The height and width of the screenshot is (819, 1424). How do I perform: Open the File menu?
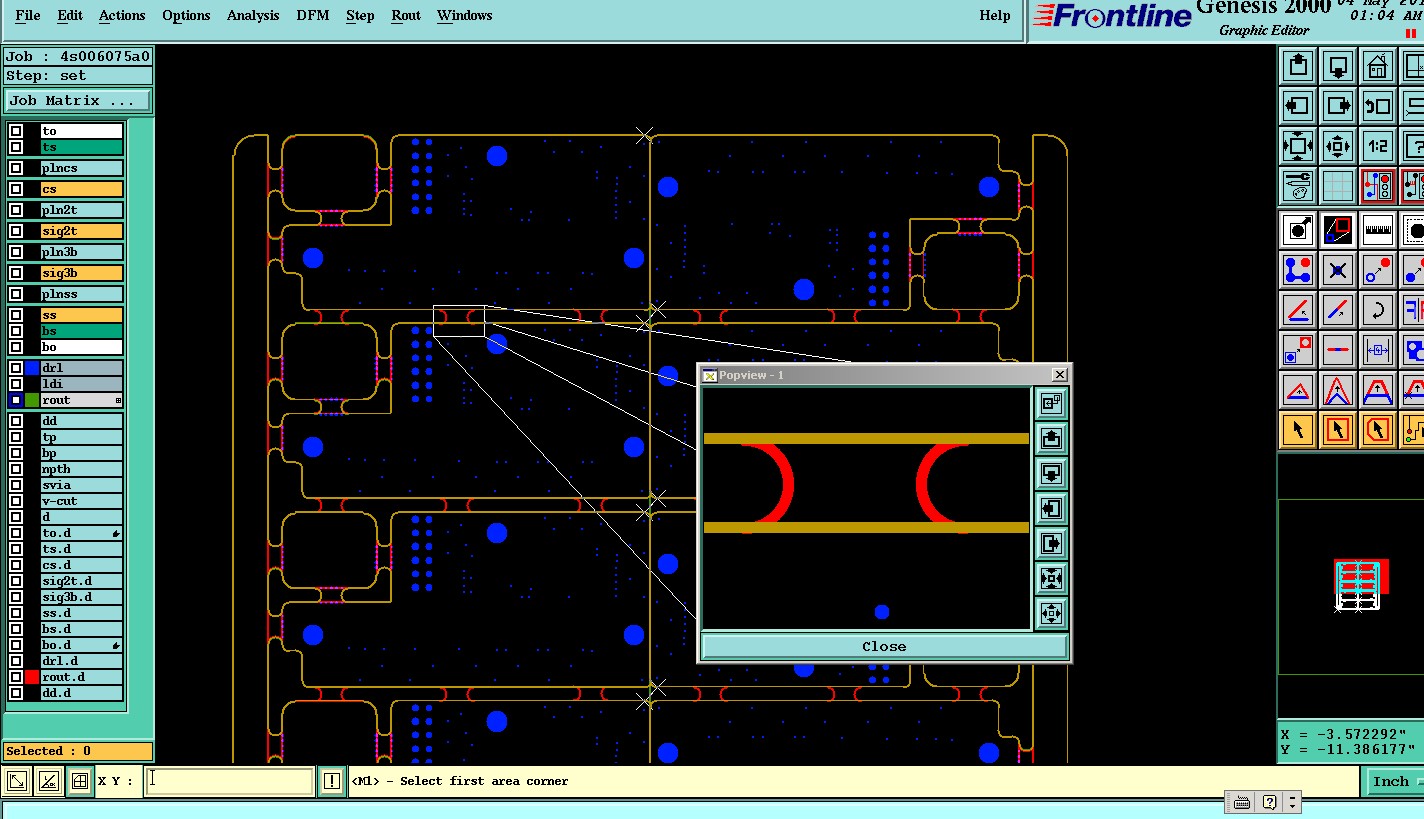point(28,15)
